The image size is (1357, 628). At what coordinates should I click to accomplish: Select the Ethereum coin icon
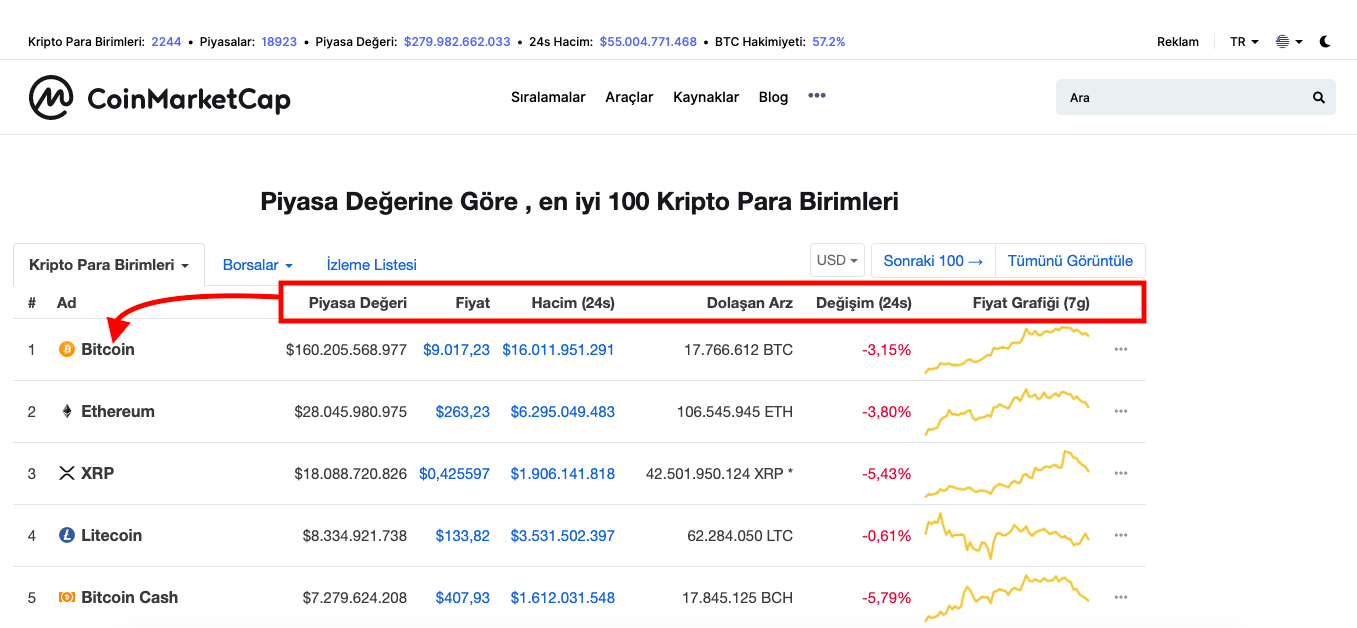[x=66, y=411]
